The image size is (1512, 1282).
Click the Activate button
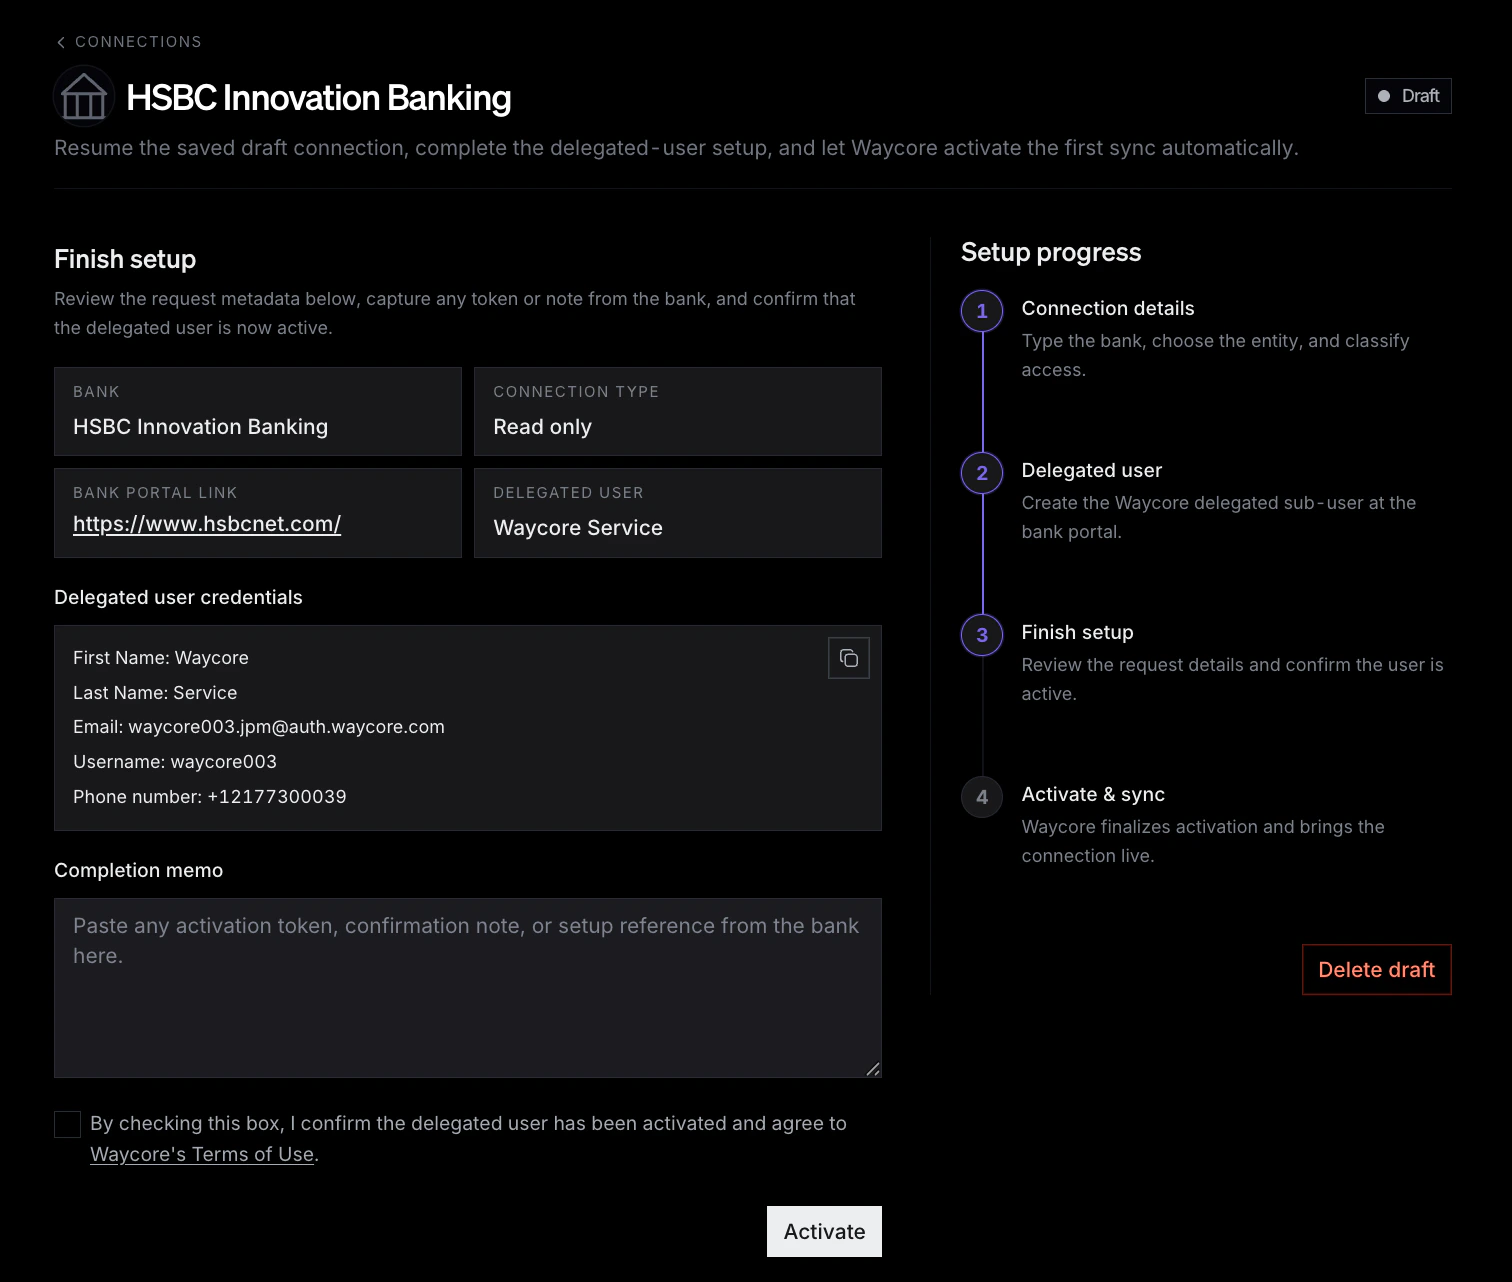(x=824, y=1231)
